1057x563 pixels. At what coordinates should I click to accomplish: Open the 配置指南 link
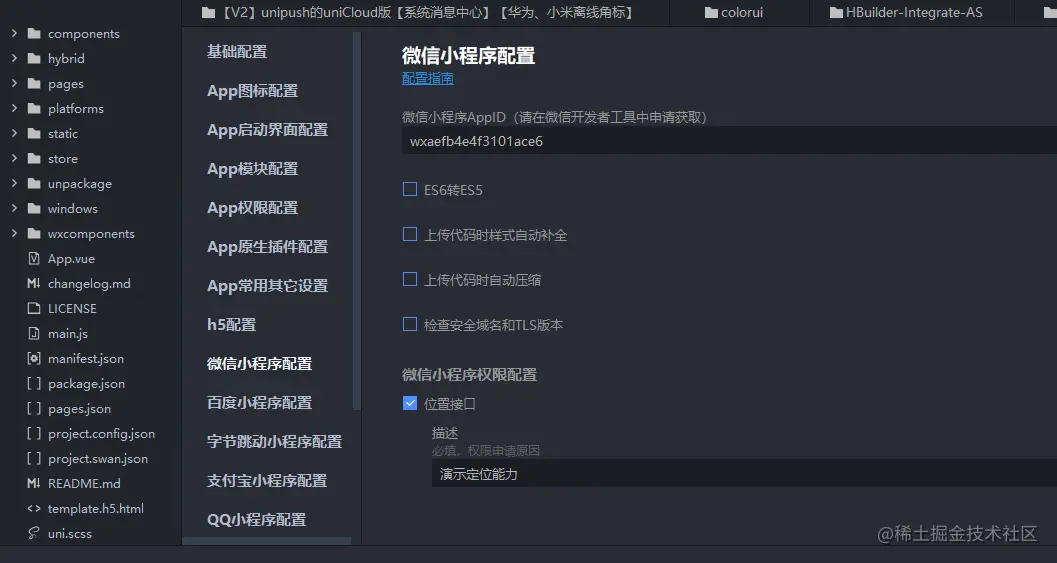427,79
